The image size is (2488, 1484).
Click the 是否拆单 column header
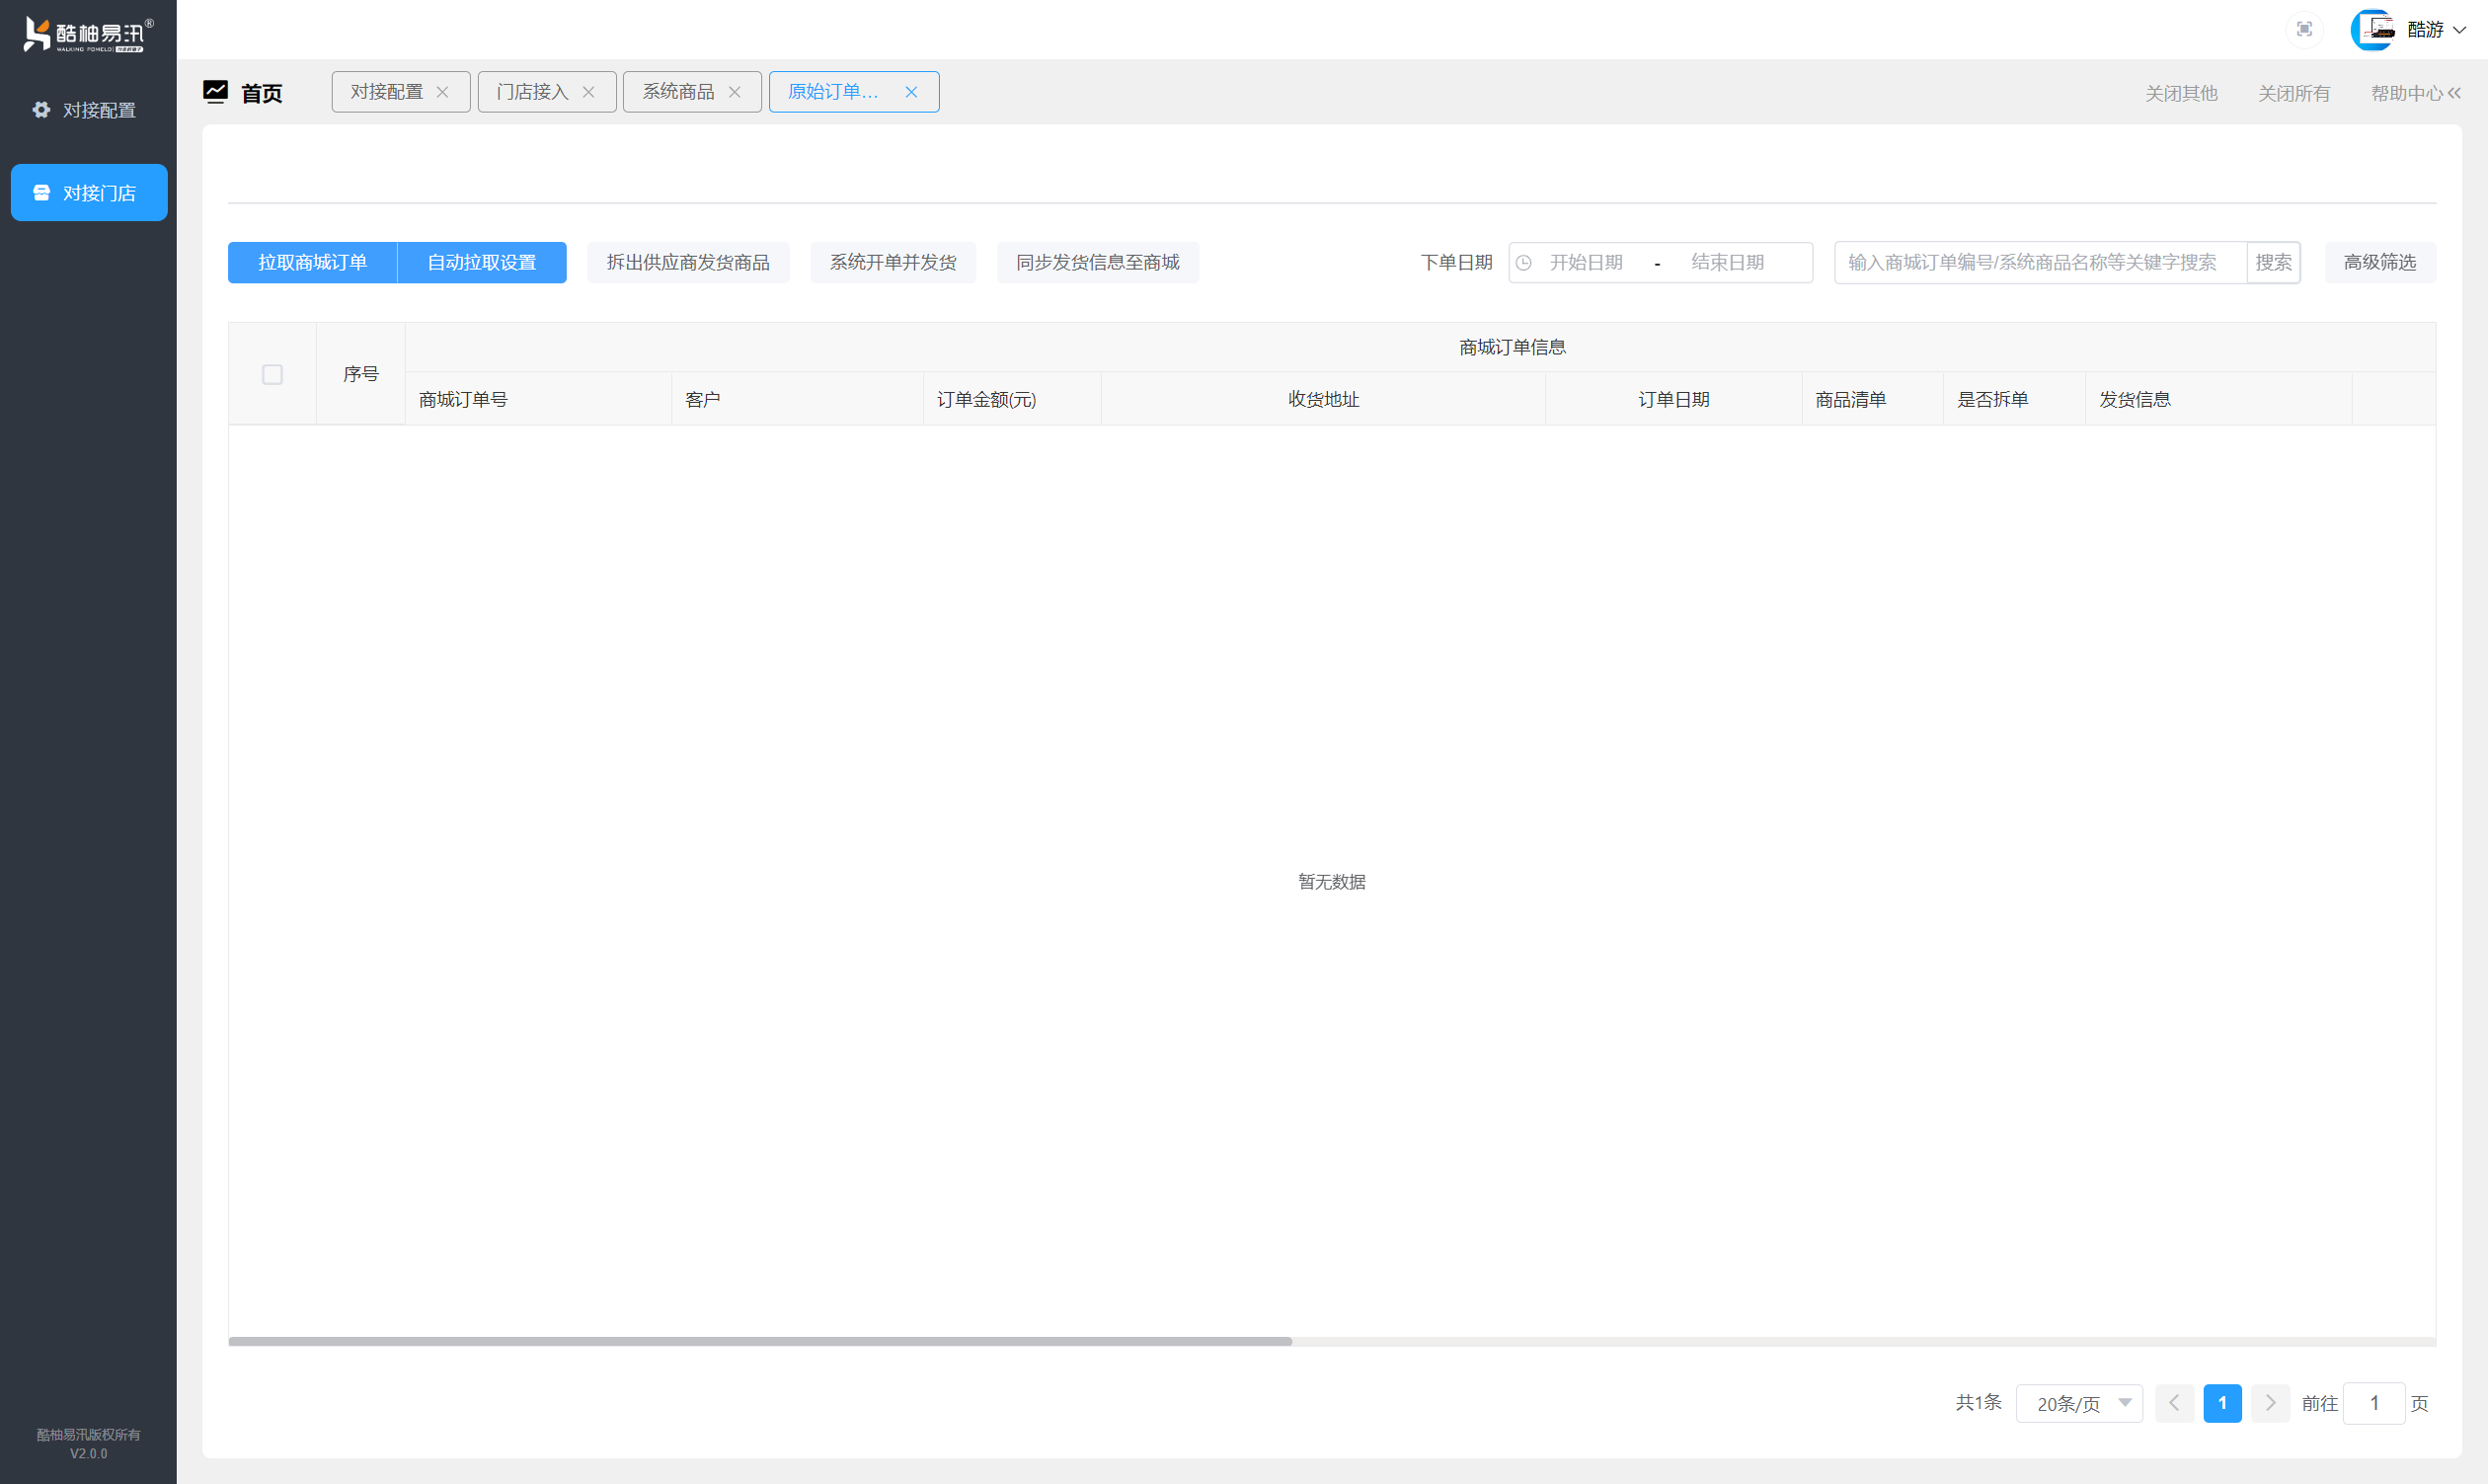2014,399
